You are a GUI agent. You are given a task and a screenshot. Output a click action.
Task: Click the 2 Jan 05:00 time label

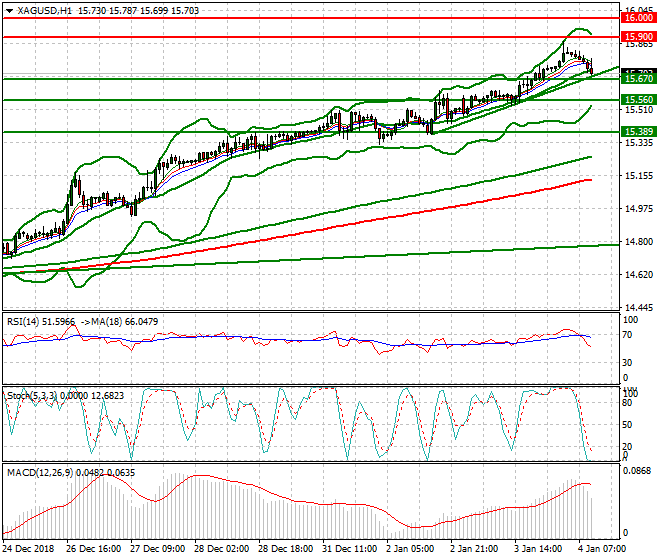(410, 549)
